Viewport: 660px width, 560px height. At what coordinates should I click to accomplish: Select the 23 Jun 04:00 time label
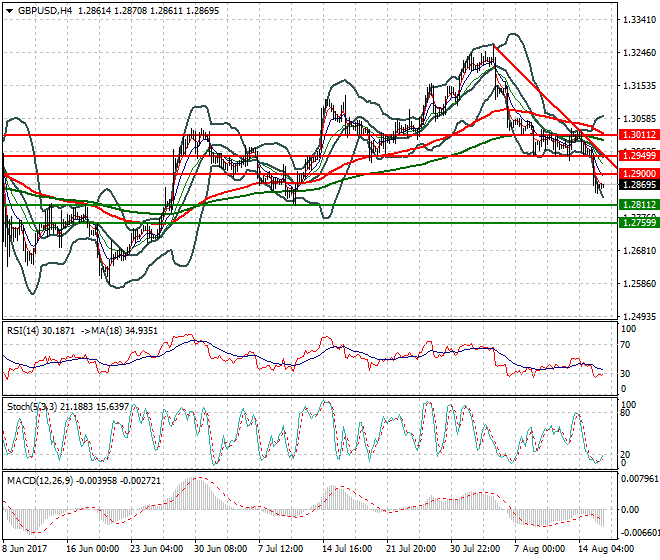(157, 549)
